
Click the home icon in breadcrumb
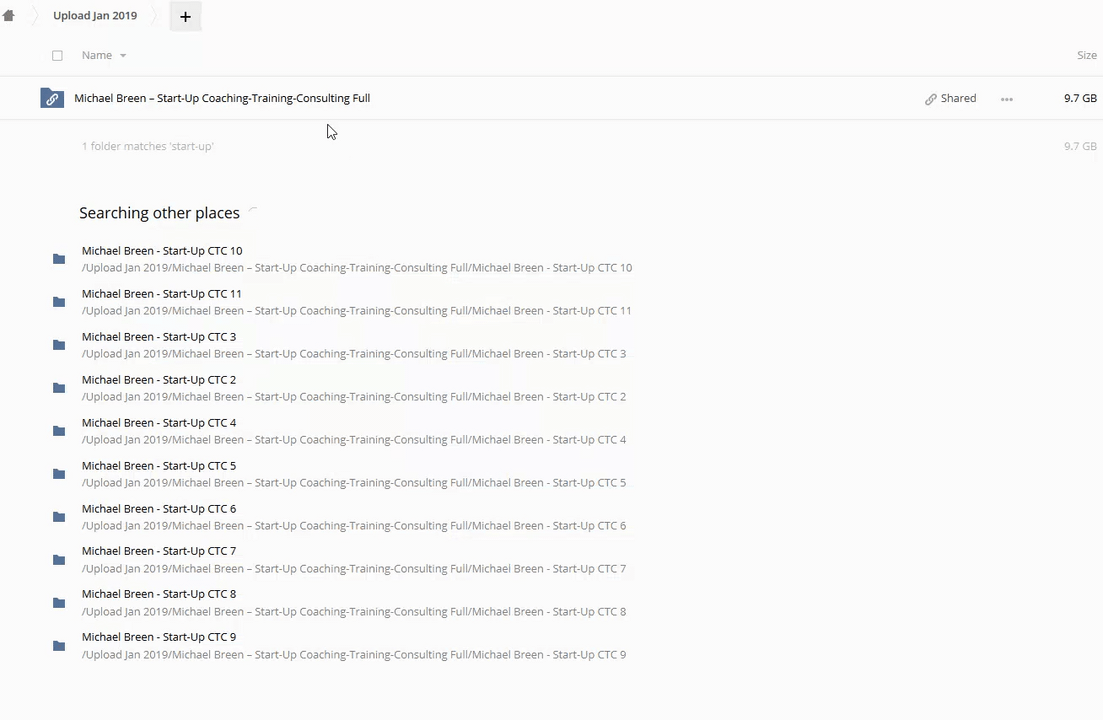pyautogui.click(x=9, y=16)
